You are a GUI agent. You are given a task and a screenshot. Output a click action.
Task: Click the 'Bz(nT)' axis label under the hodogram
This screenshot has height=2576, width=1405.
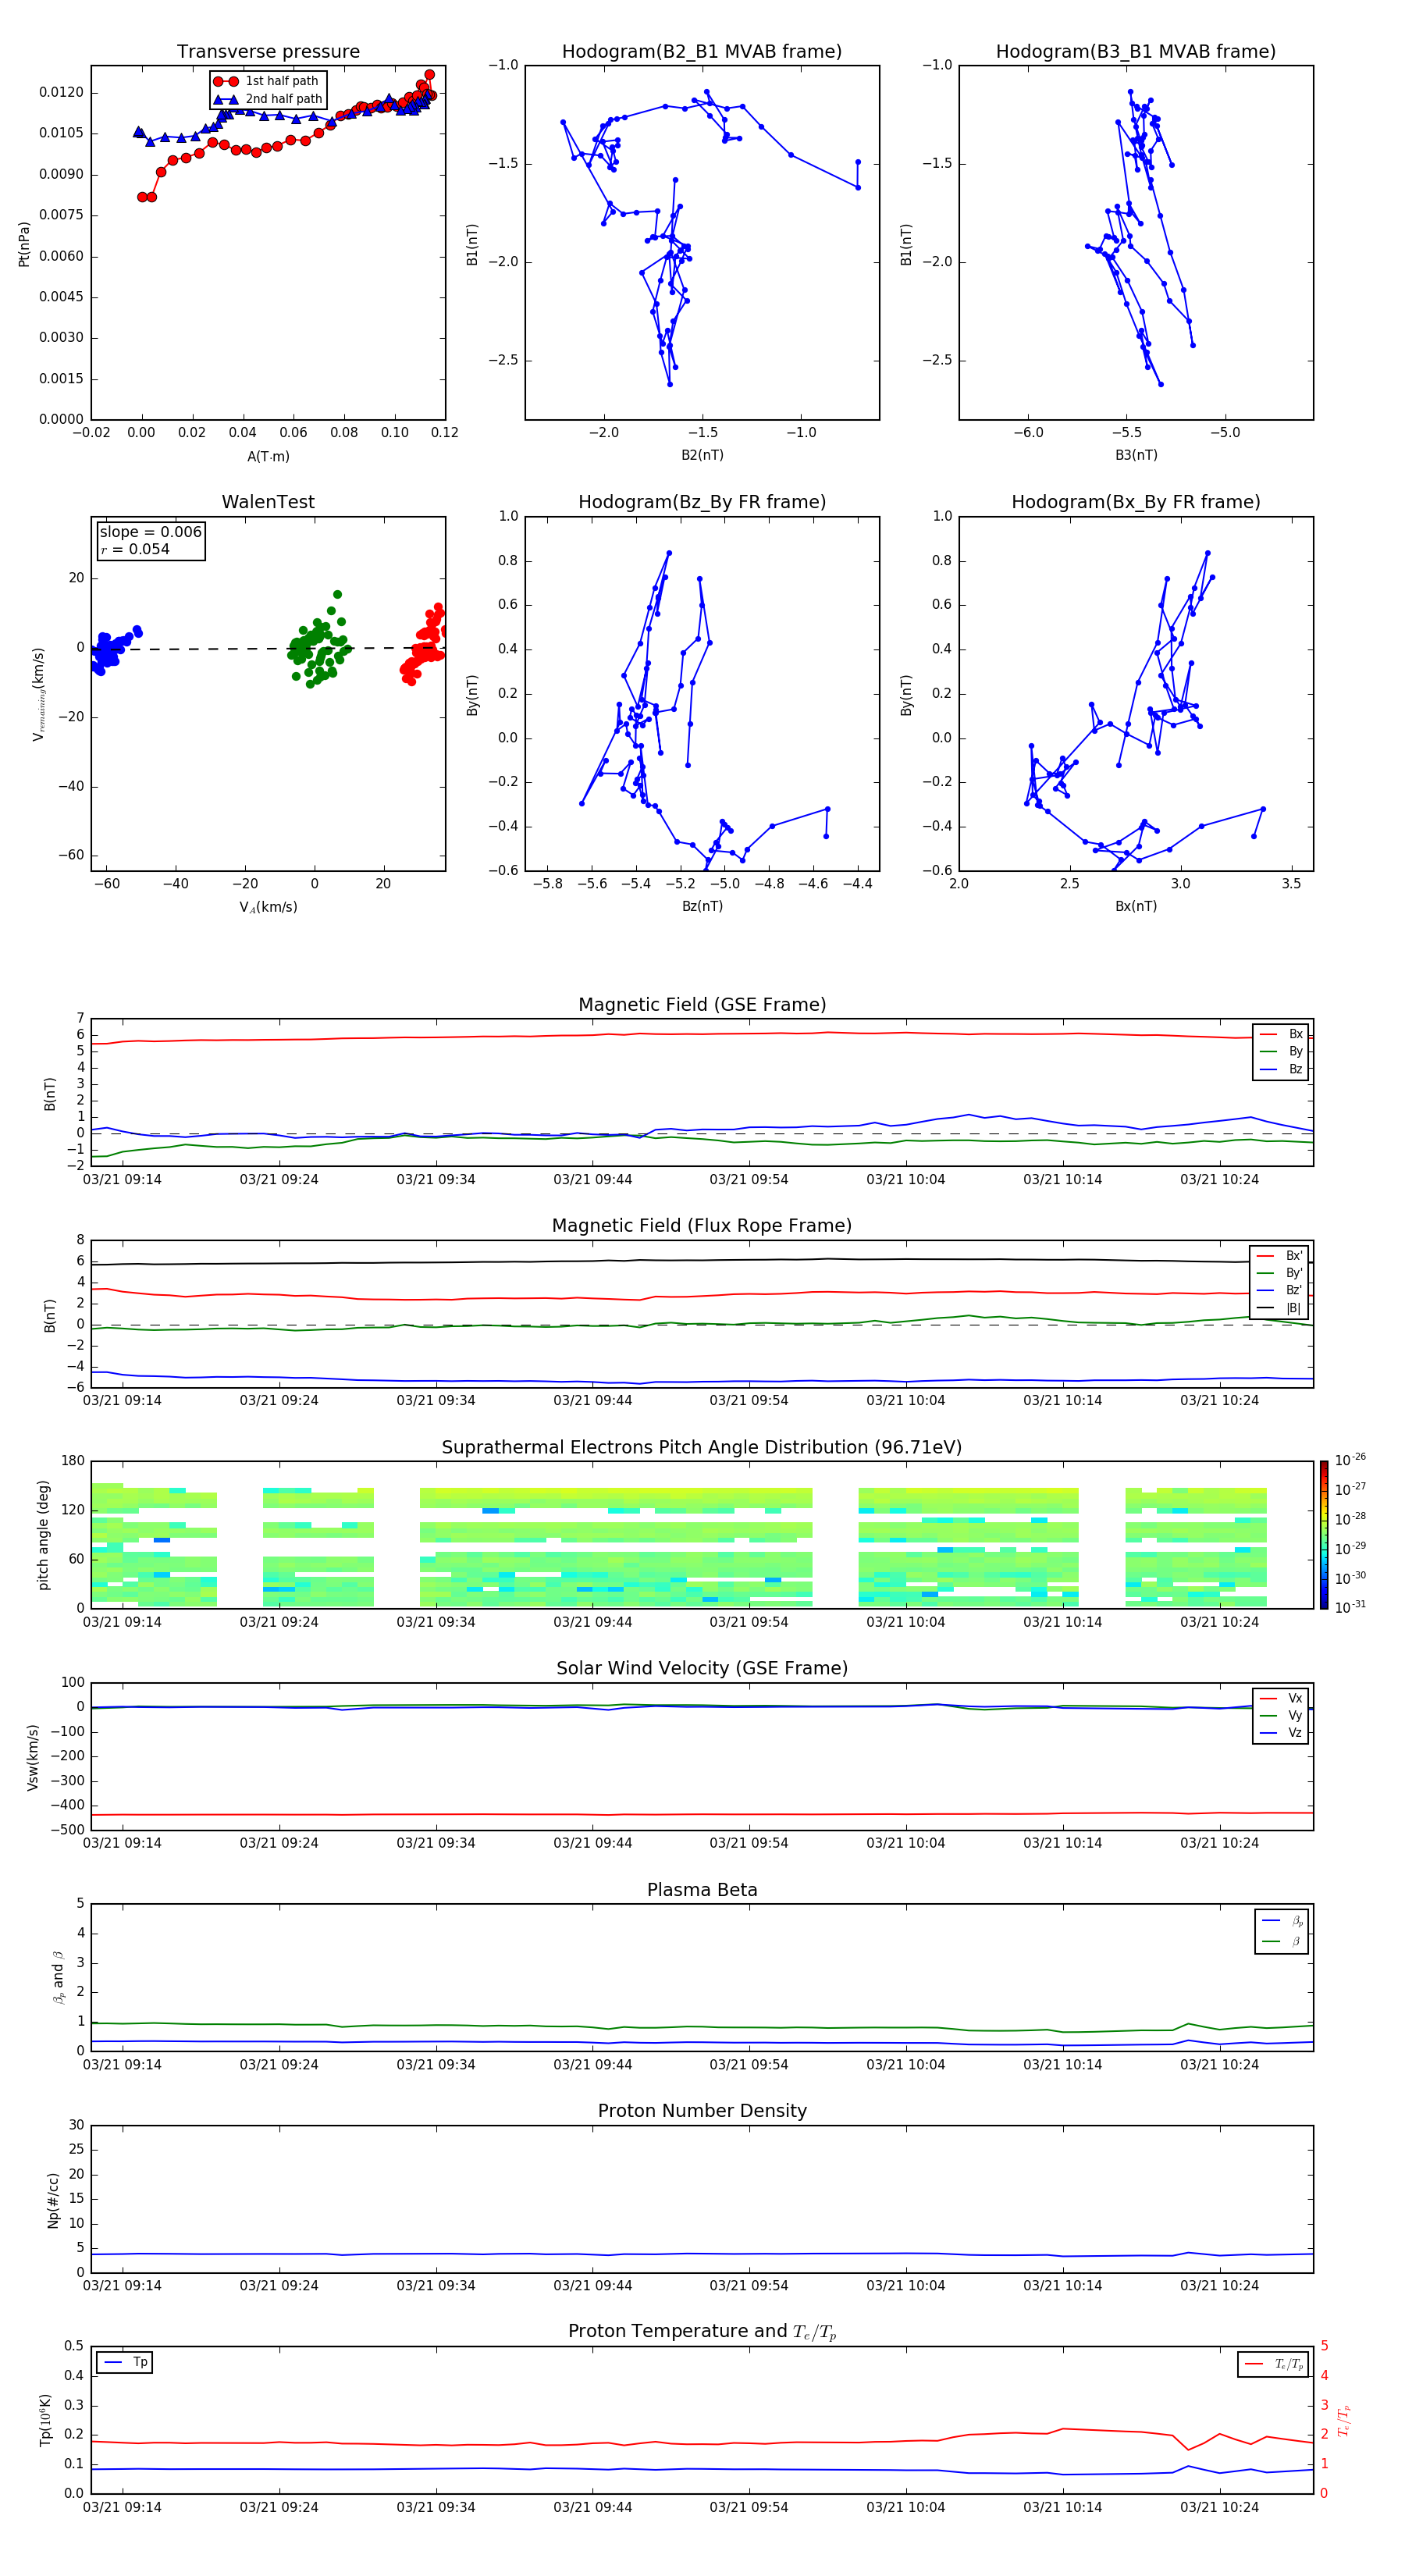[x=702, y=906]
